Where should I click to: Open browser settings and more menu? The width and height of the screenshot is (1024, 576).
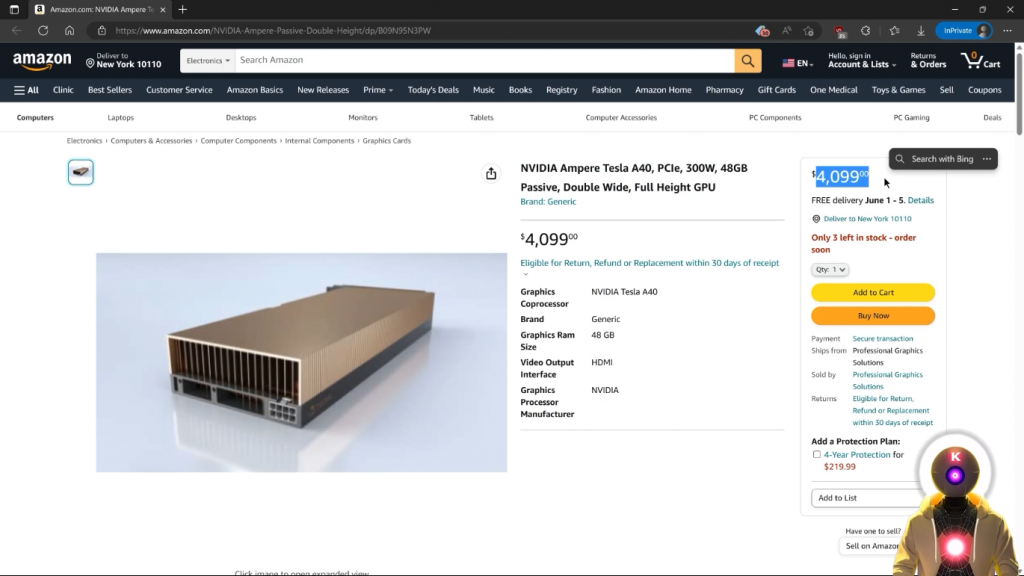(1008, 31)
